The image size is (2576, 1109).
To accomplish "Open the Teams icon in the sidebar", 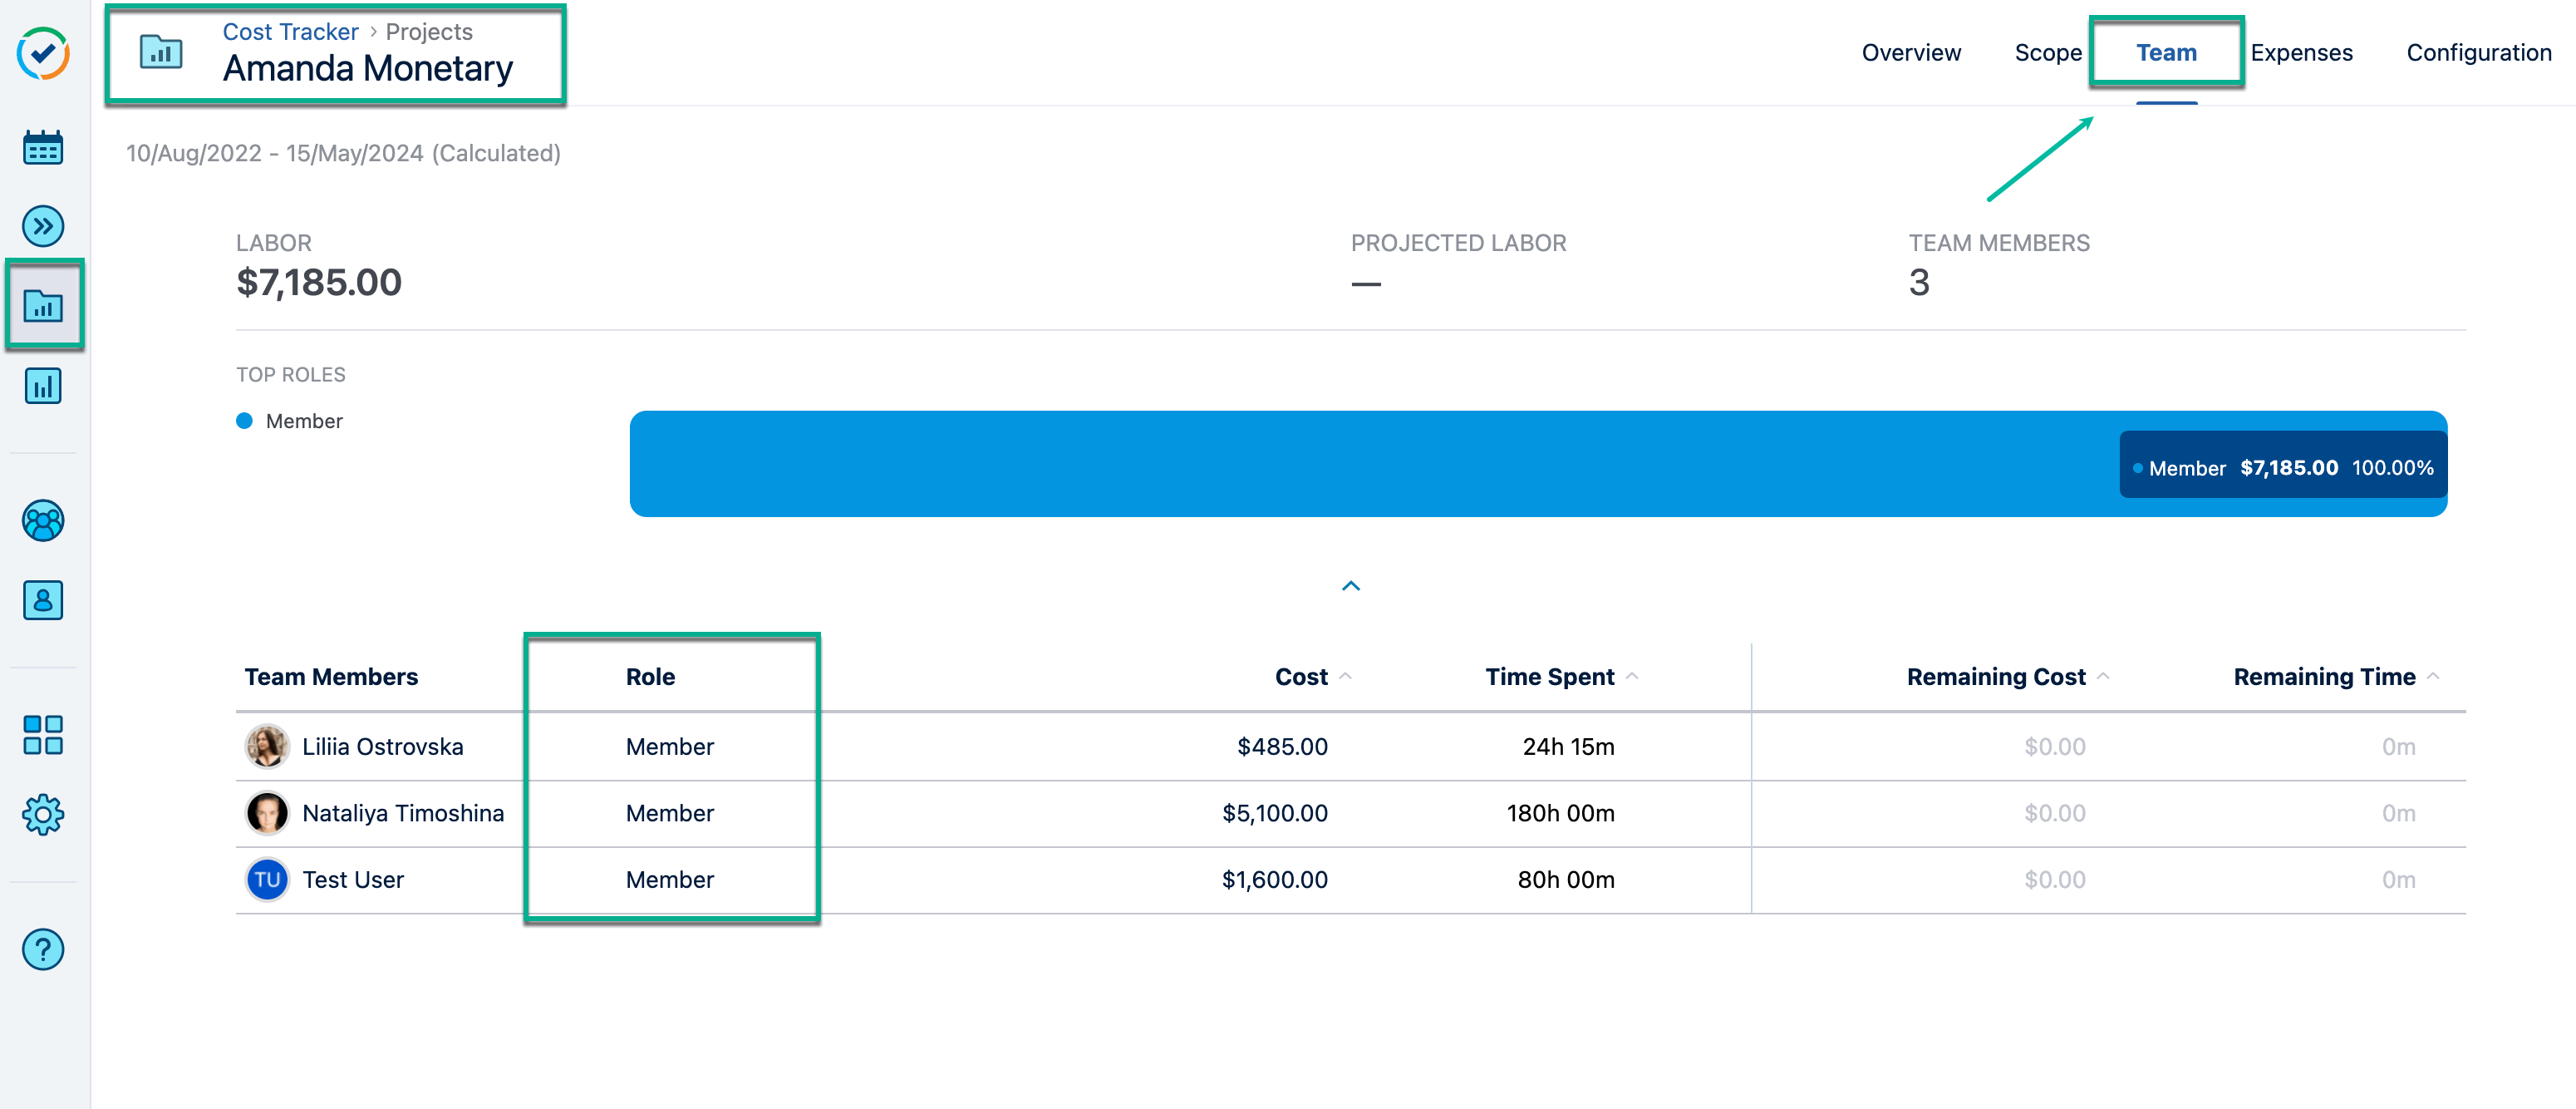I will [42, 521].
